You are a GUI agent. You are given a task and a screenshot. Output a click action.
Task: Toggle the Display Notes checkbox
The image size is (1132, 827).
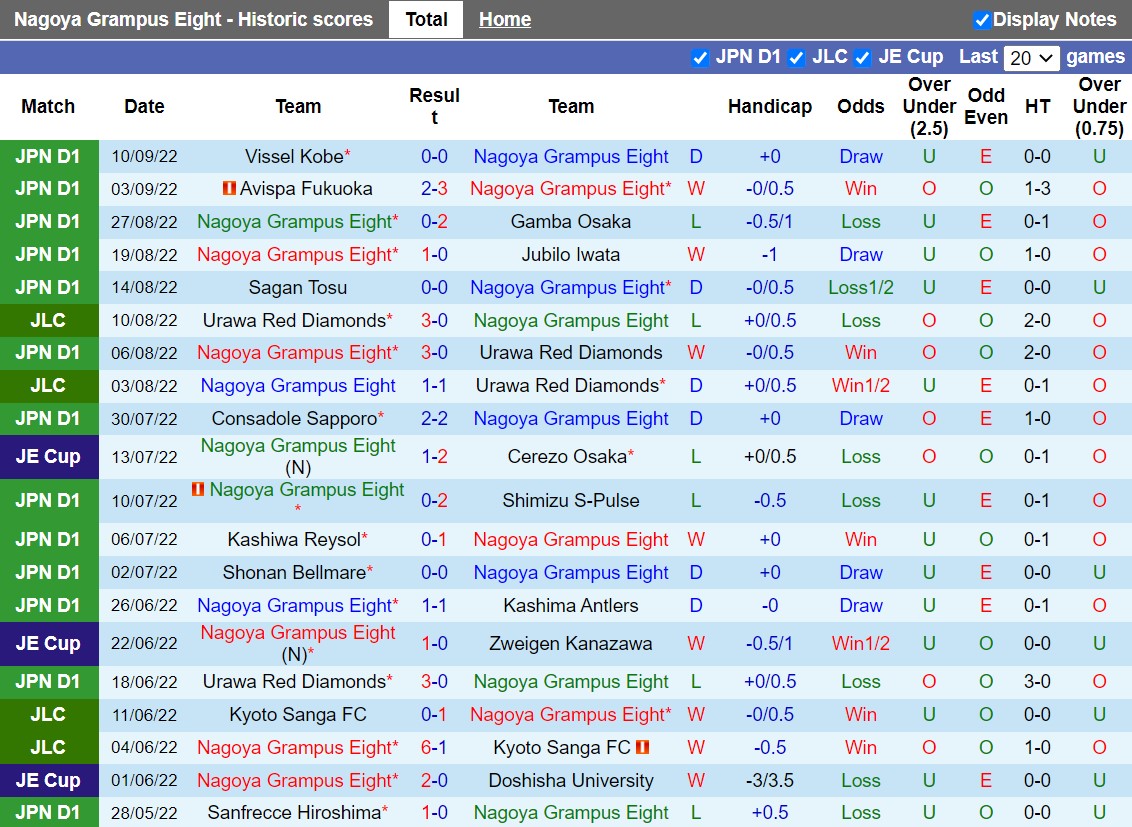[x=981, y=20]
